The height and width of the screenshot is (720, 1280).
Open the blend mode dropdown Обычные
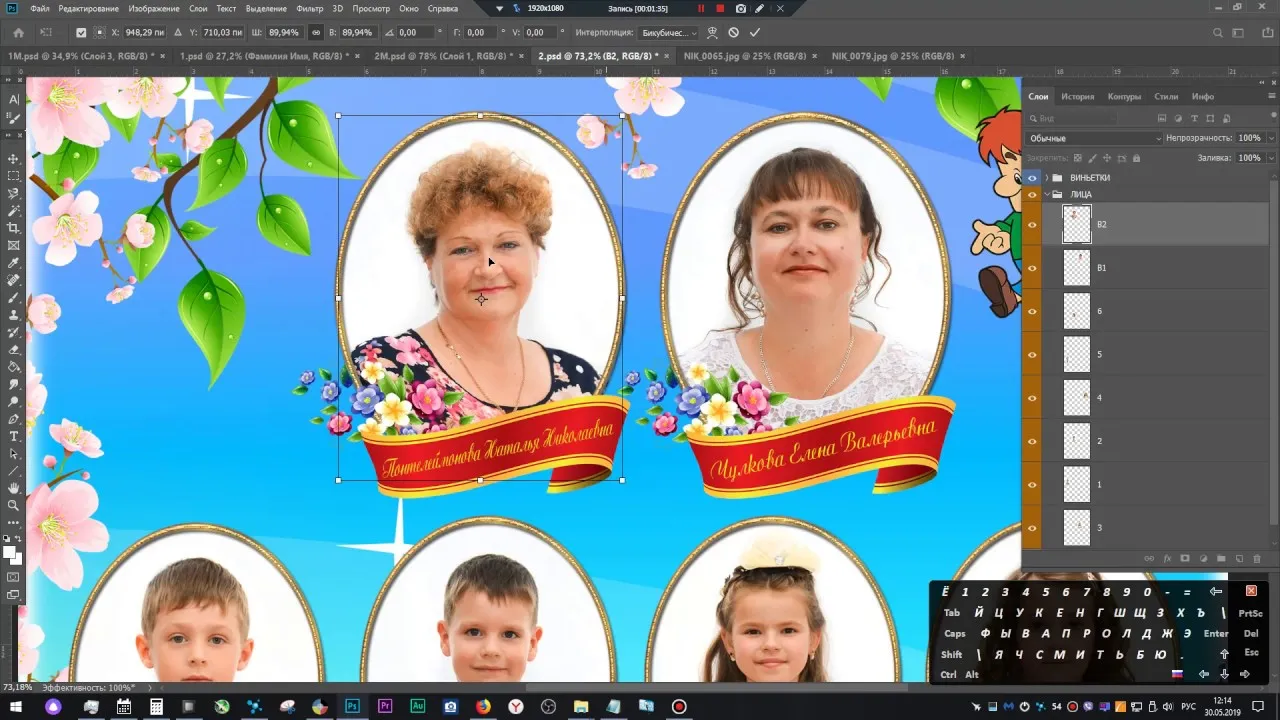tap(1094, 138)
